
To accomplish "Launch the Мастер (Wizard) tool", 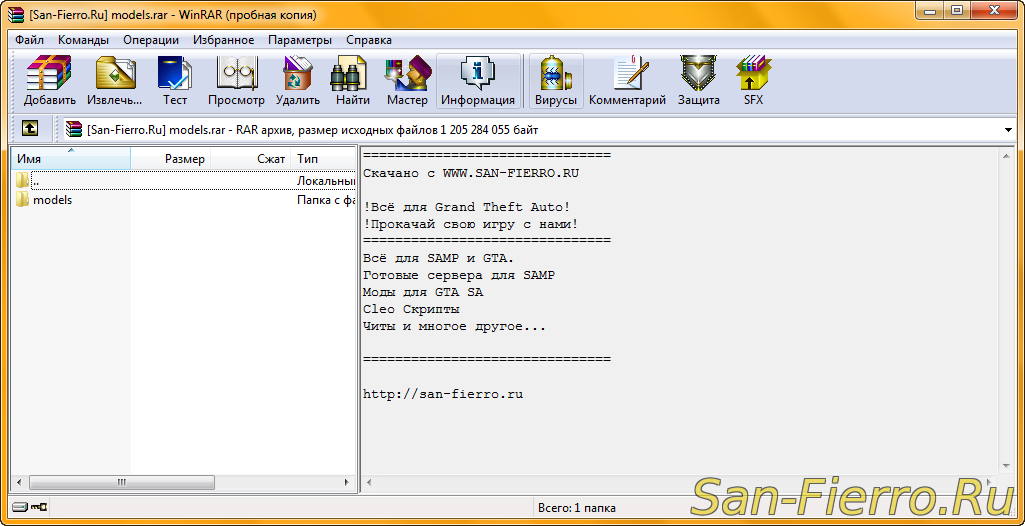I will [407, 80].
